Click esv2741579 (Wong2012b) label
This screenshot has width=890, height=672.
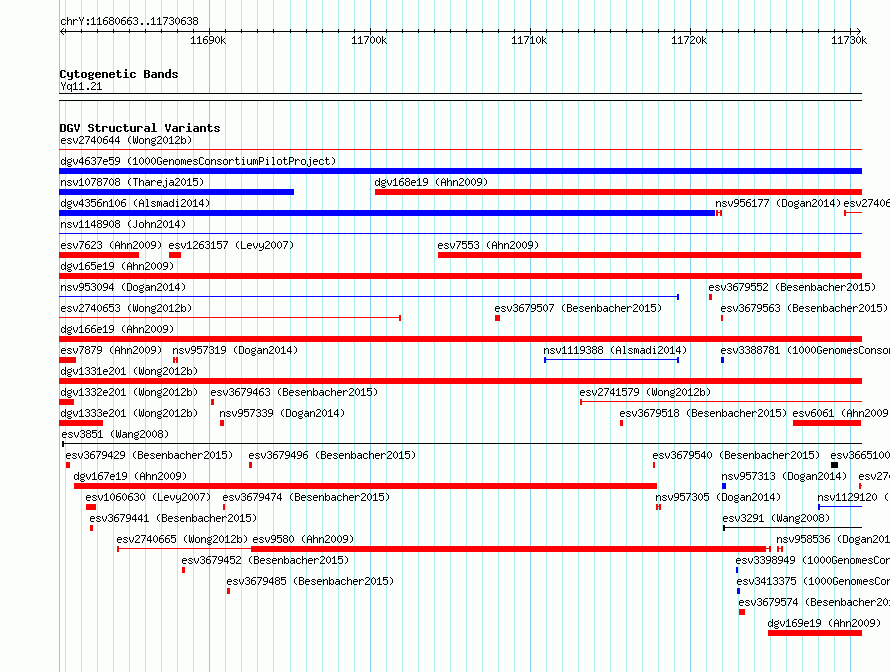(x=645, y=392)
